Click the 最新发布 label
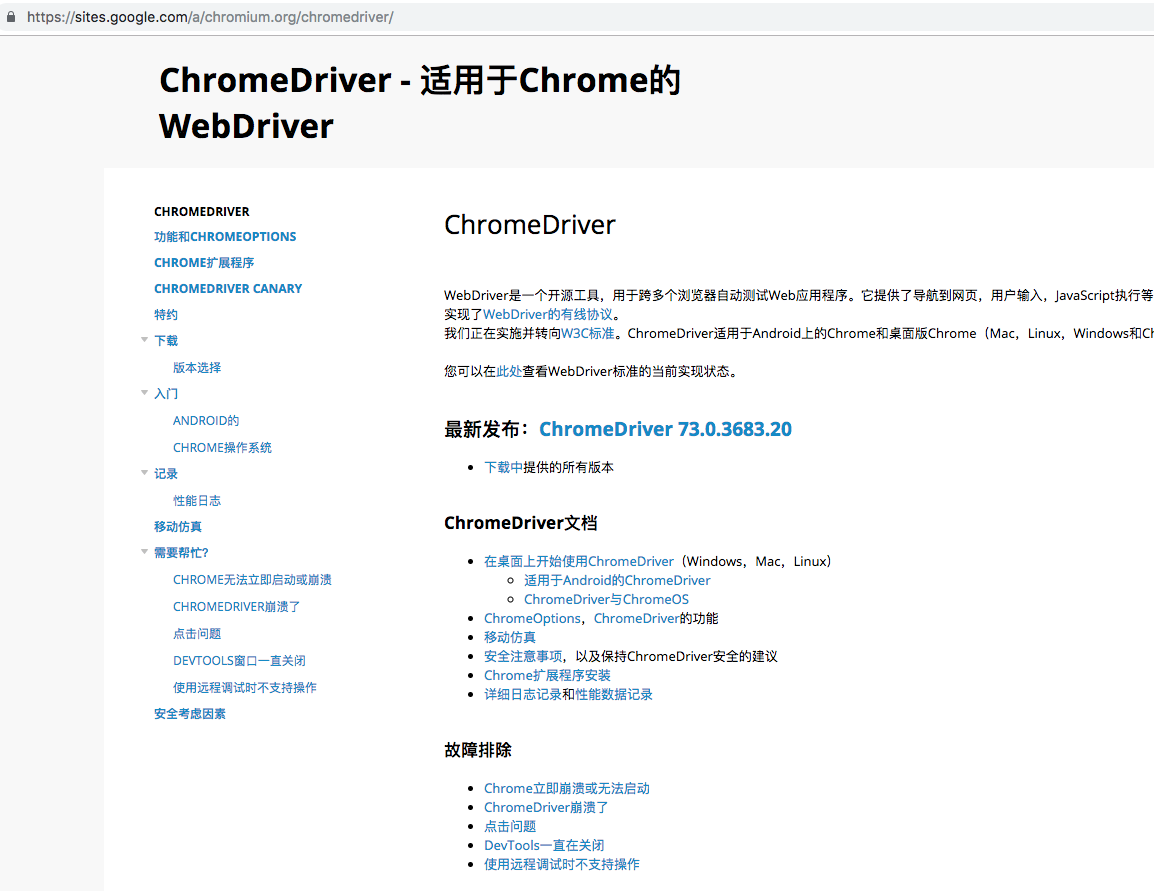The width and height of the screenshot is (1154, 891). [486, 430]
